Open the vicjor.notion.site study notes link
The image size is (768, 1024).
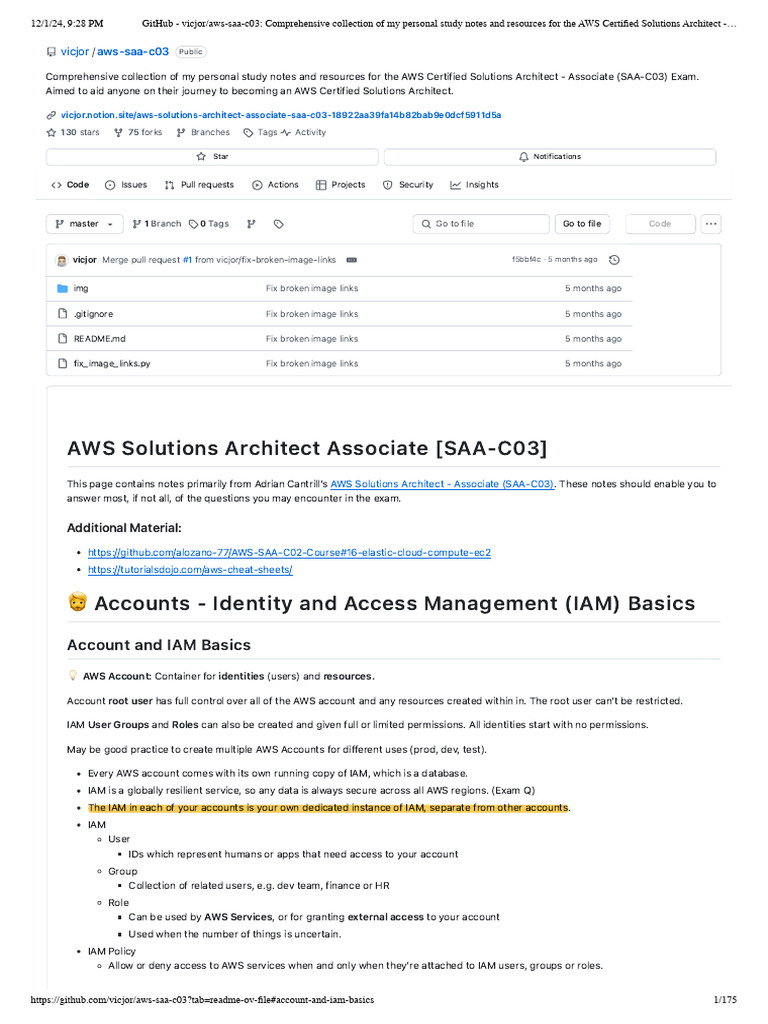[x=281, y=115]
